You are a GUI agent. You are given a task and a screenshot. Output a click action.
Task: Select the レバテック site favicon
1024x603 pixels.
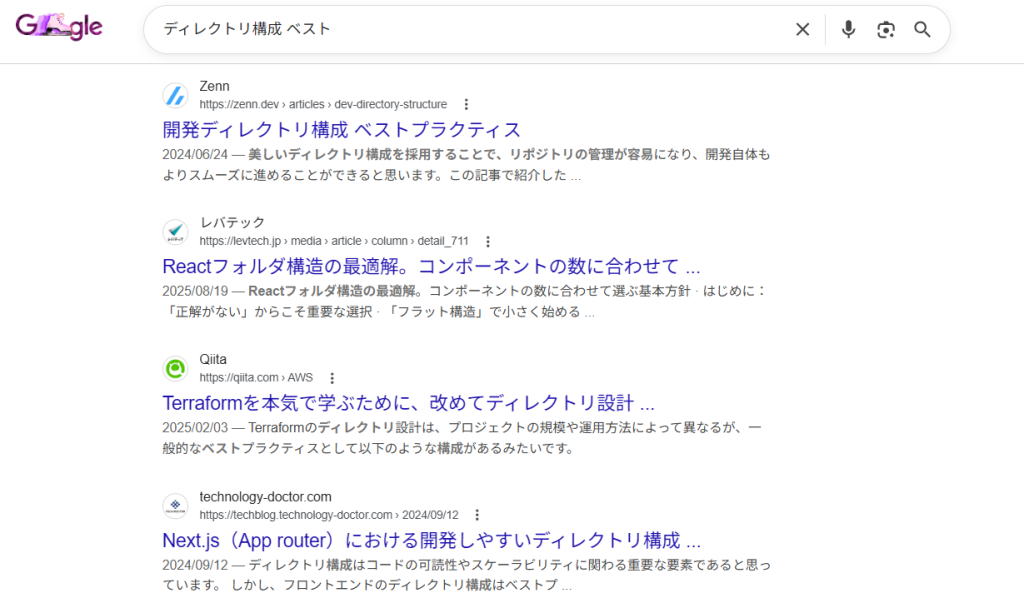point(175,231)
